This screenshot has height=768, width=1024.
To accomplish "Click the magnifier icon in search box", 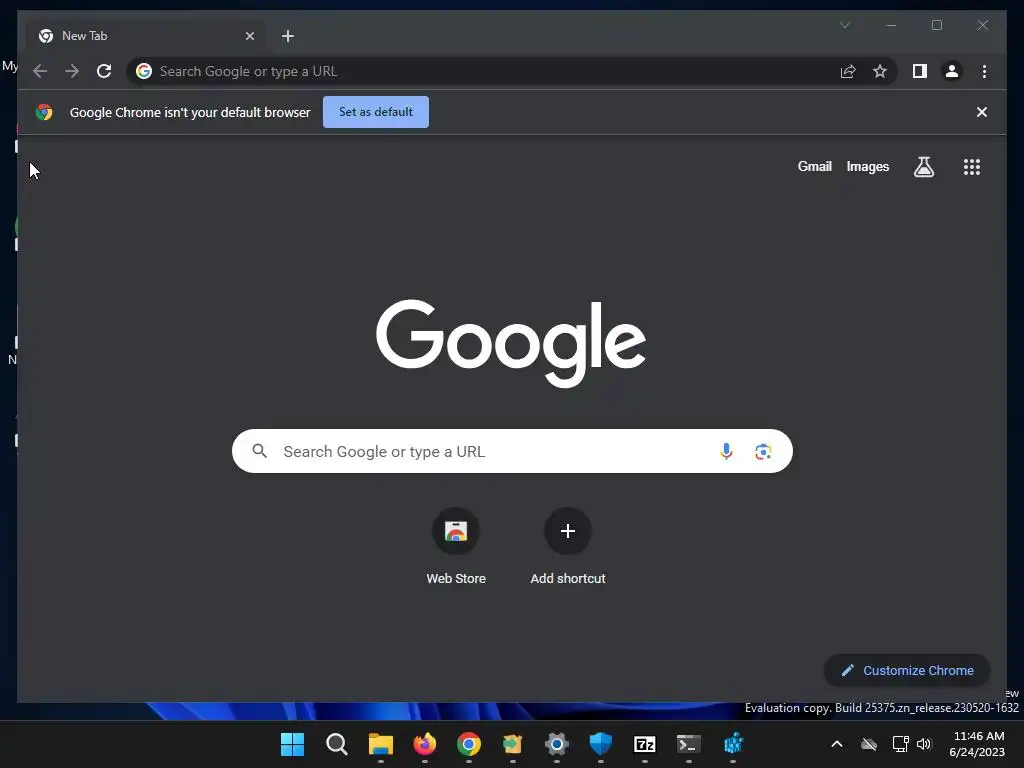I will pos(259,451).
